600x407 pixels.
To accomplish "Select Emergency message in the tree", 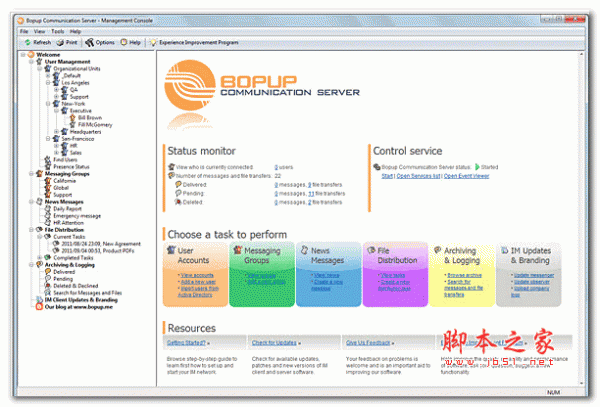I will click(77, 216).
